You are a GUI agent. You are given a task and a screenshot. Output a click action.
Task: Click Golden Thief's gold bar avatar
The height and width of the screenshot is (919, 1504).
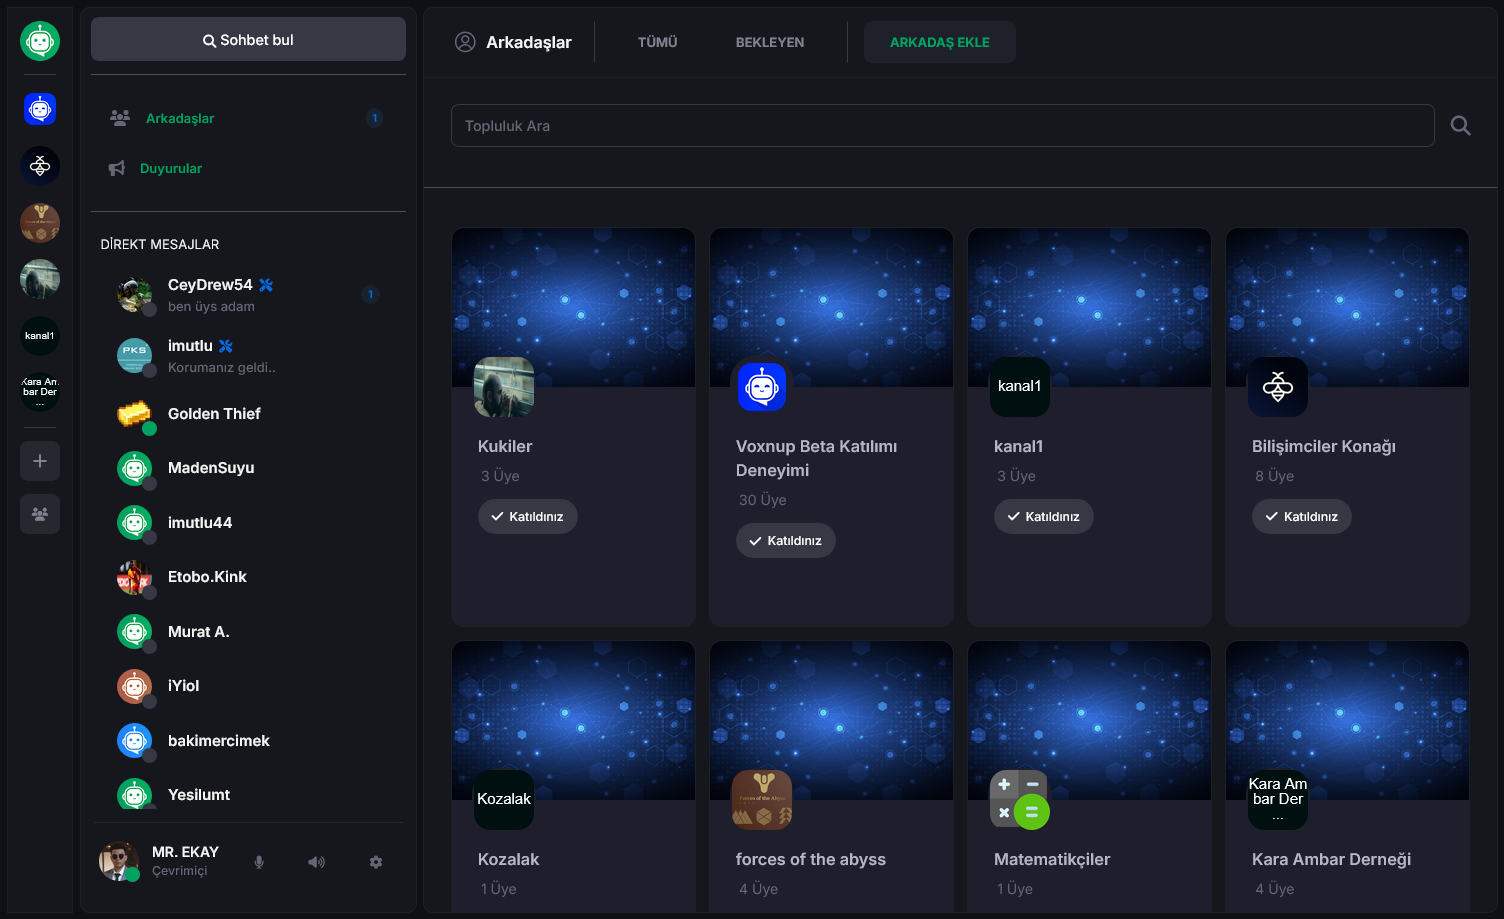coord(134,414)
